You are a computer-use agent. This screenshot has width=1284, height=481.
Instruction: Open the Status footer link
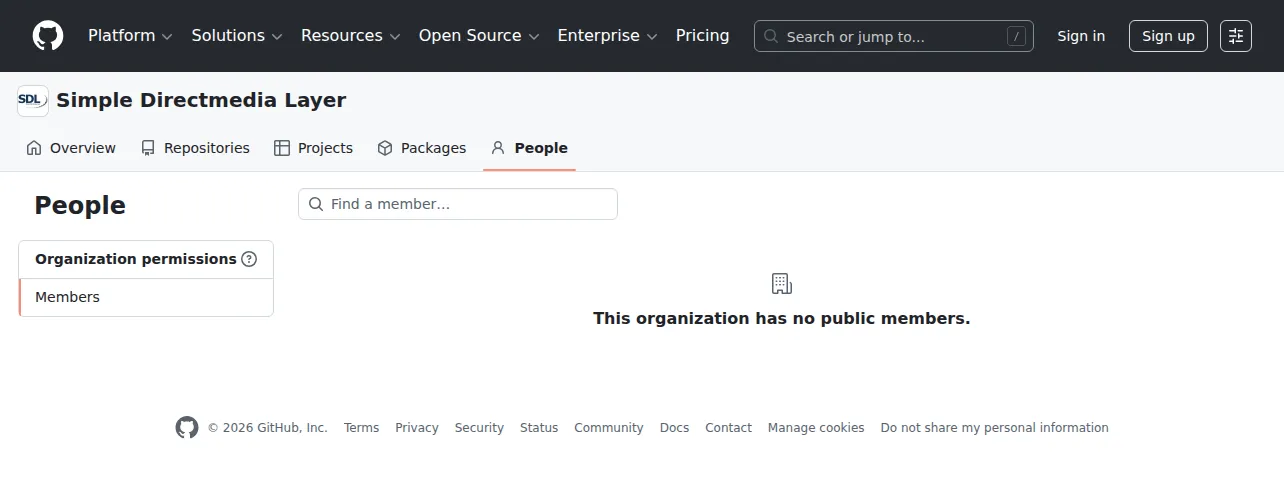[539, 428]
